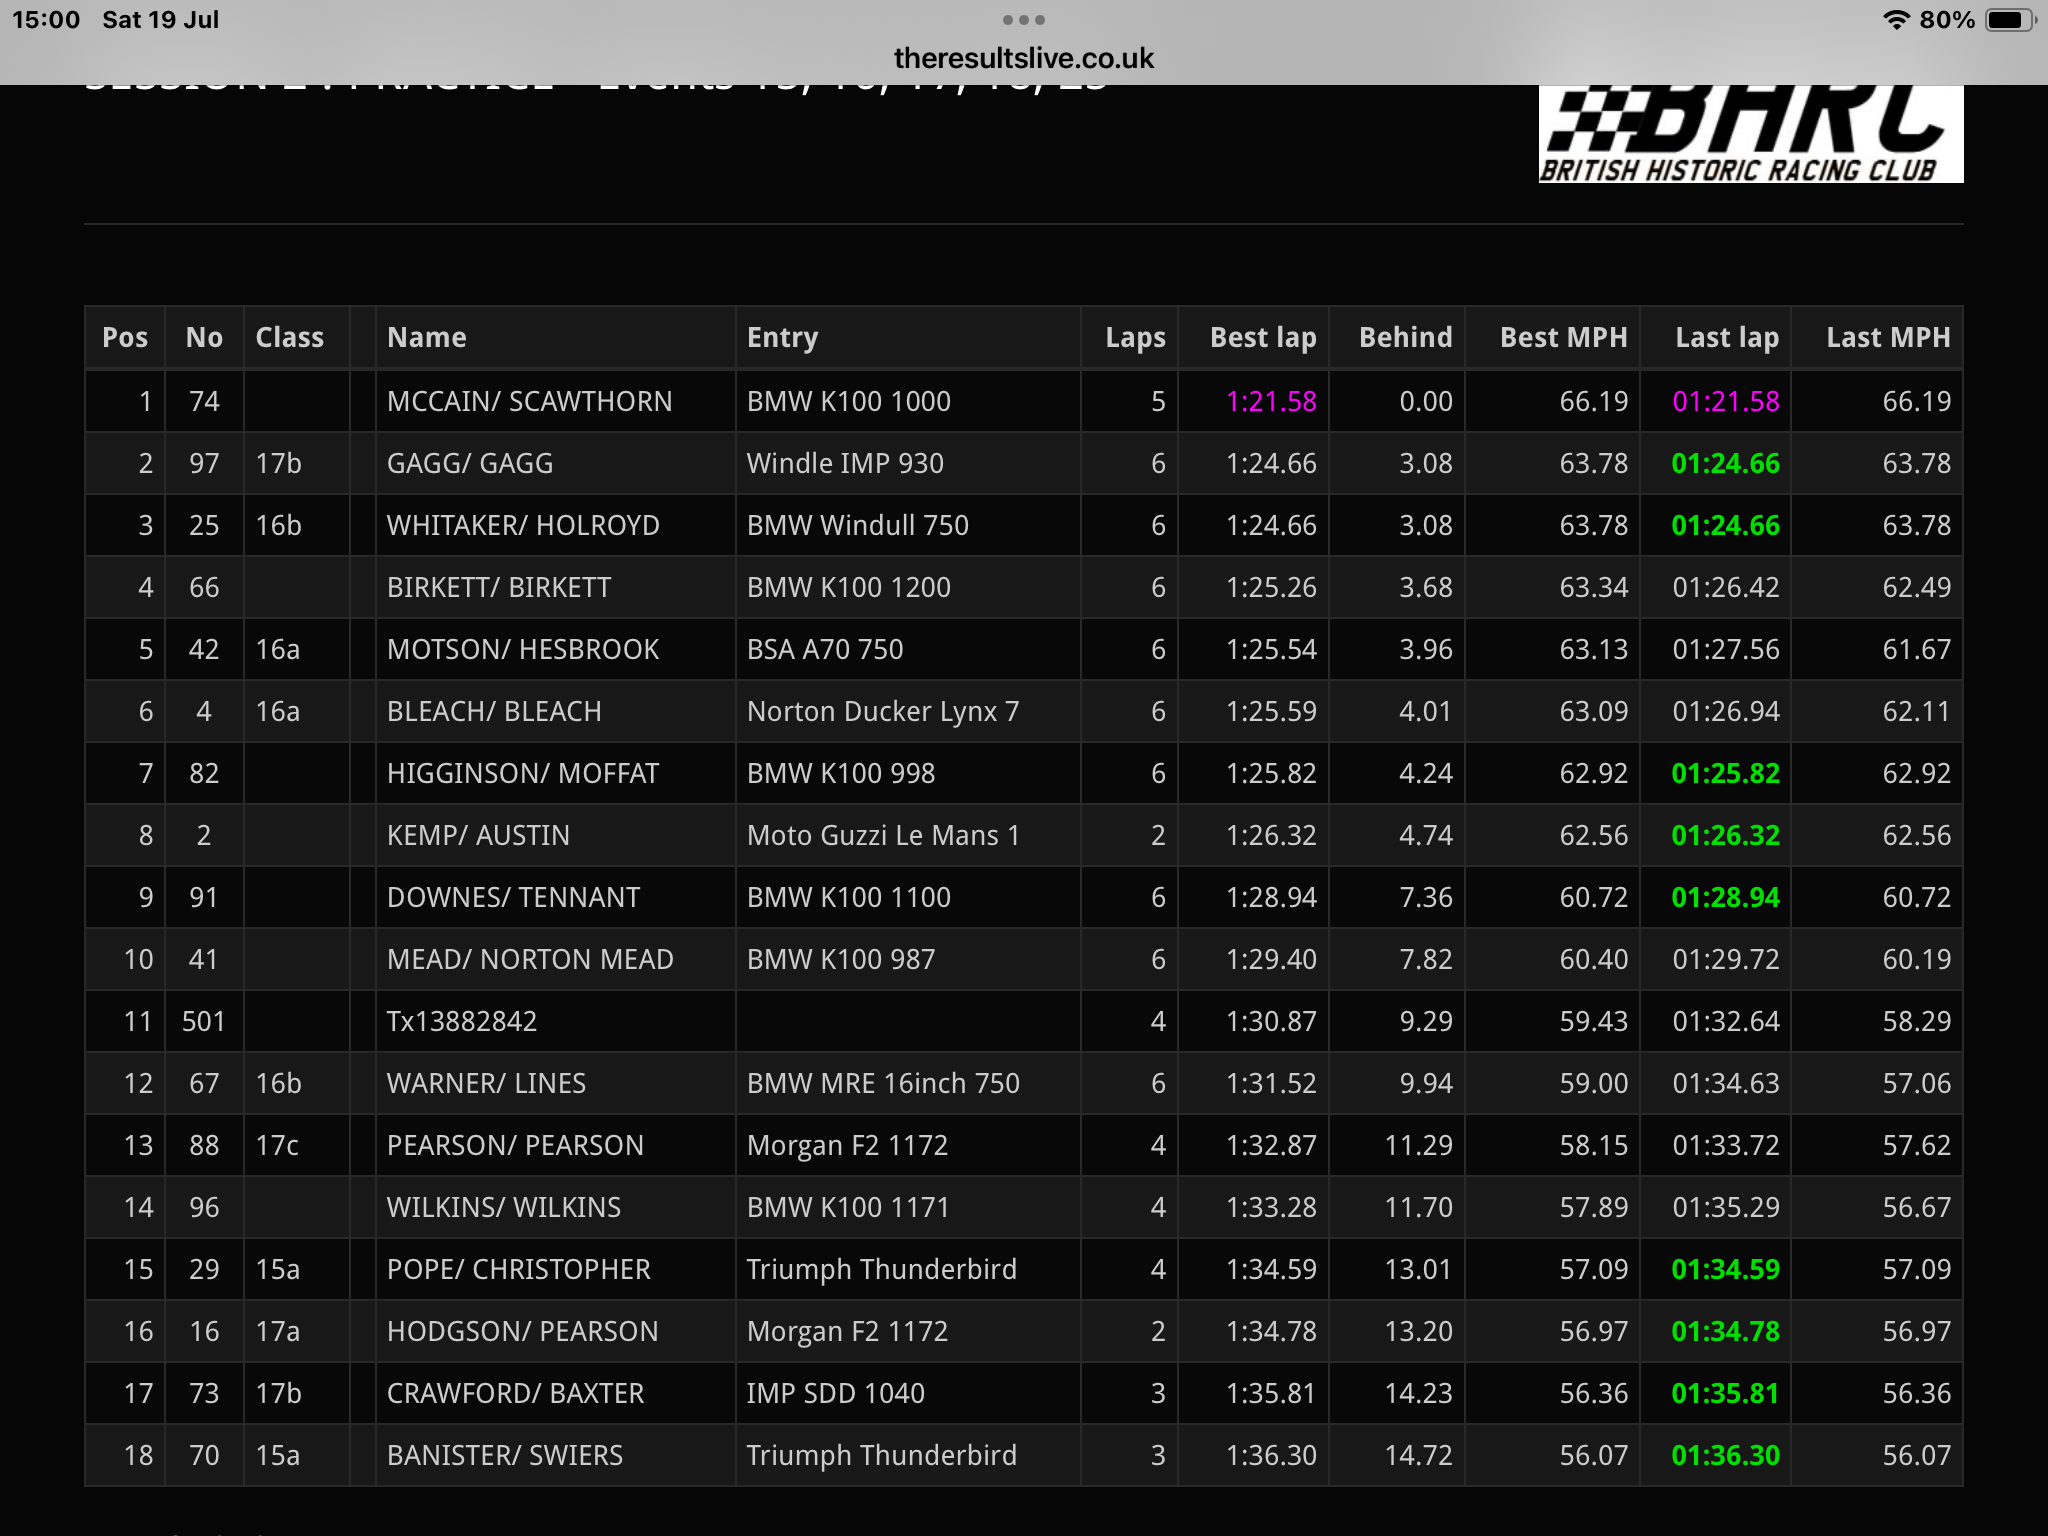Click the 14.72 behind value
The image size is (2048, 1536).
(x=1418, y=1456)
